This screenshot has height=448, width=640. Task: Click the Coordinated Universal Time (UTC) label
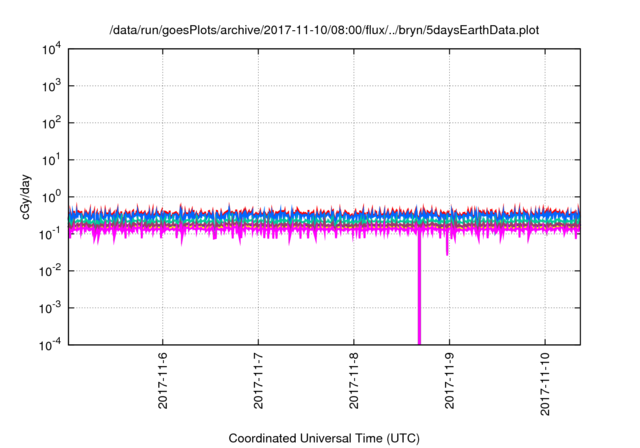pos(324,438)
